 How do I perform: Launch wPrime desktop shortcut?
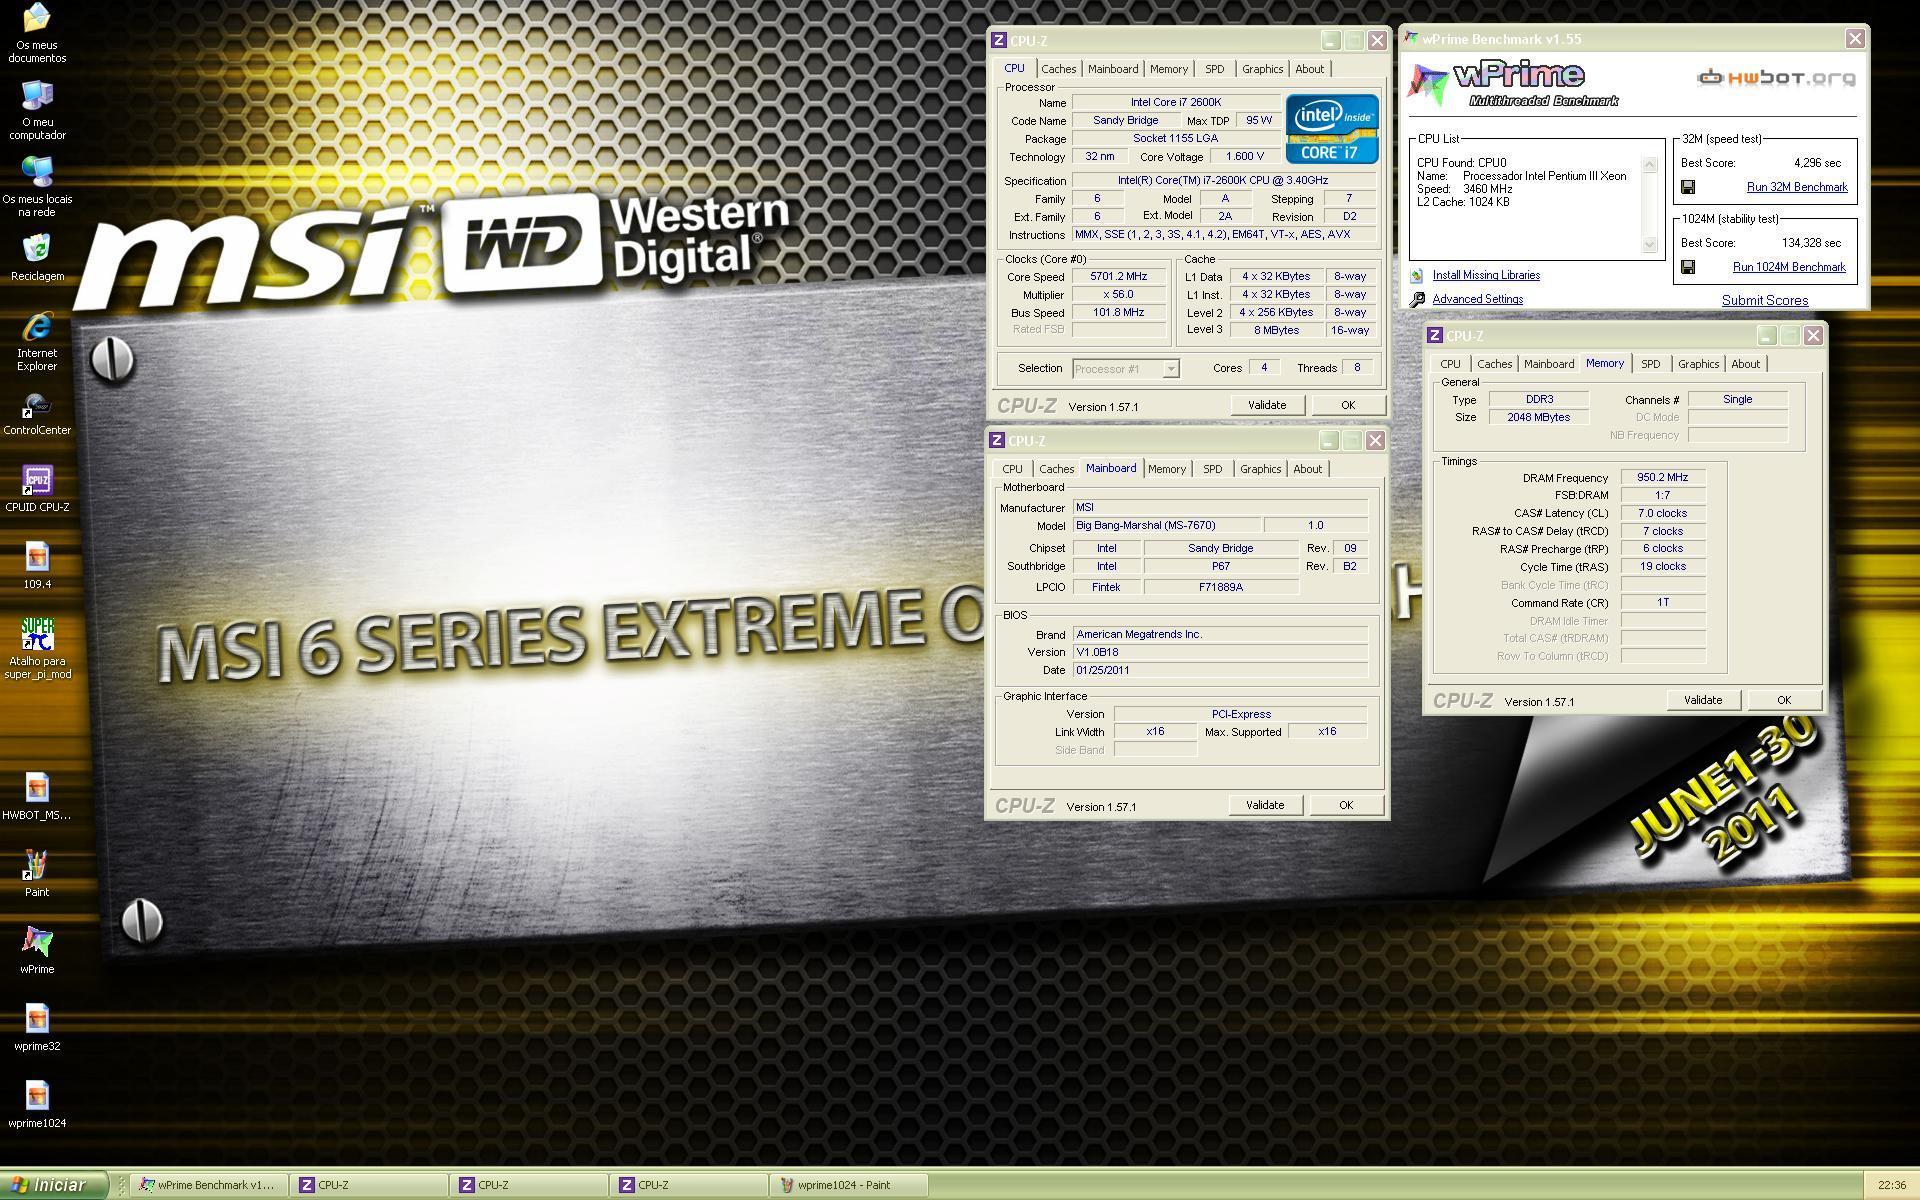pos(37,951)
